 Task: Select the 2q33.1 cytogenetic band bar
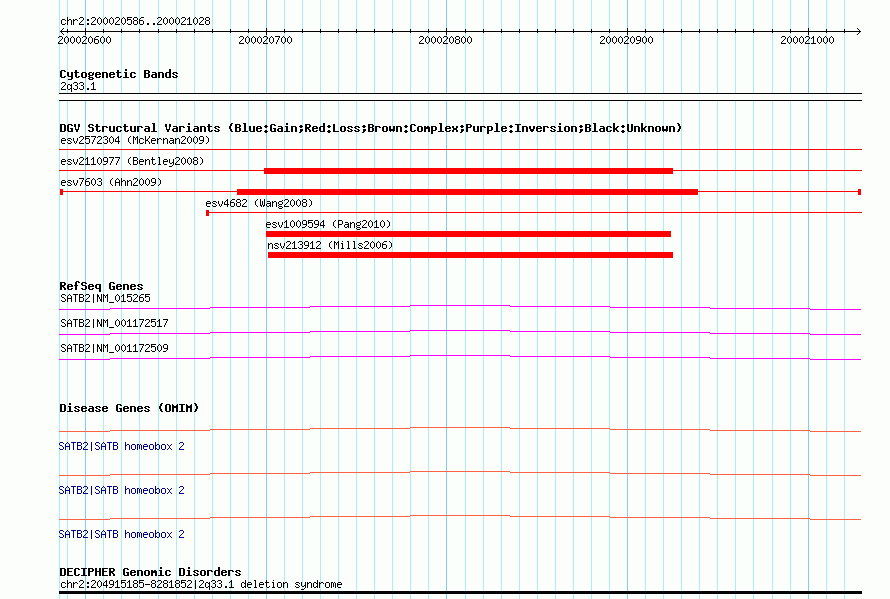coord(460,97)
